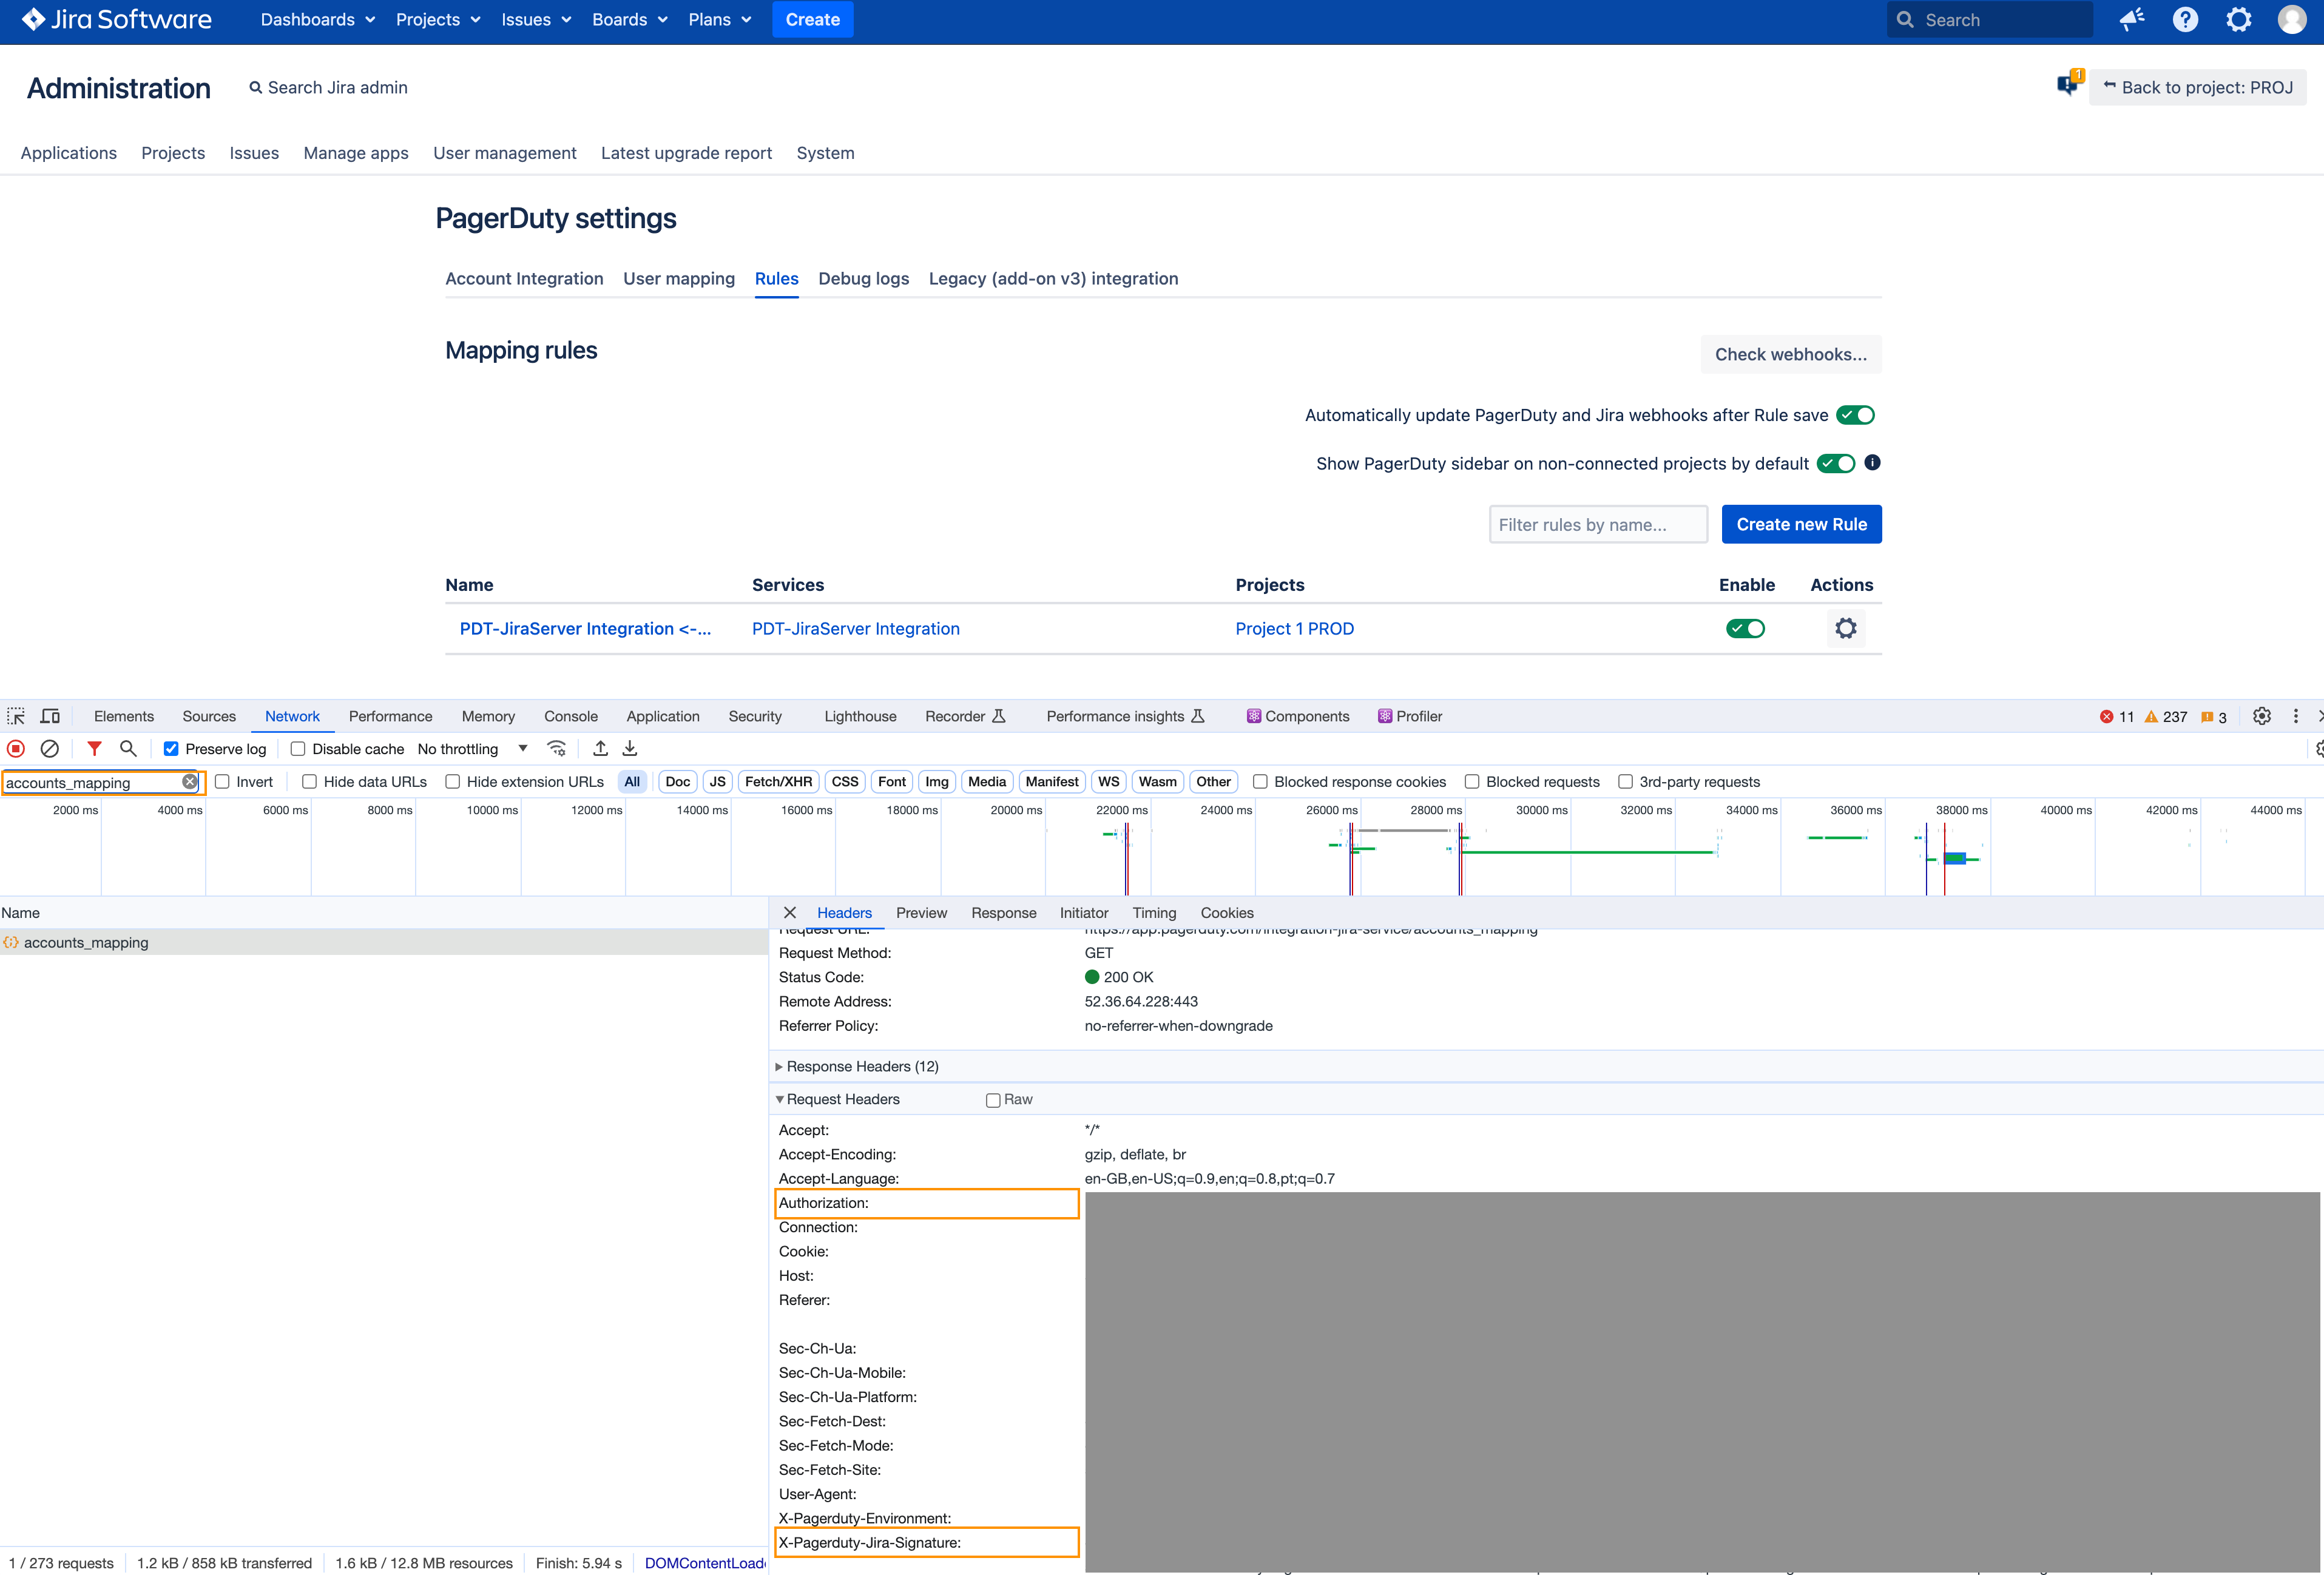
Task: Switch to the Debug logs tab
Action: (863, 279)
